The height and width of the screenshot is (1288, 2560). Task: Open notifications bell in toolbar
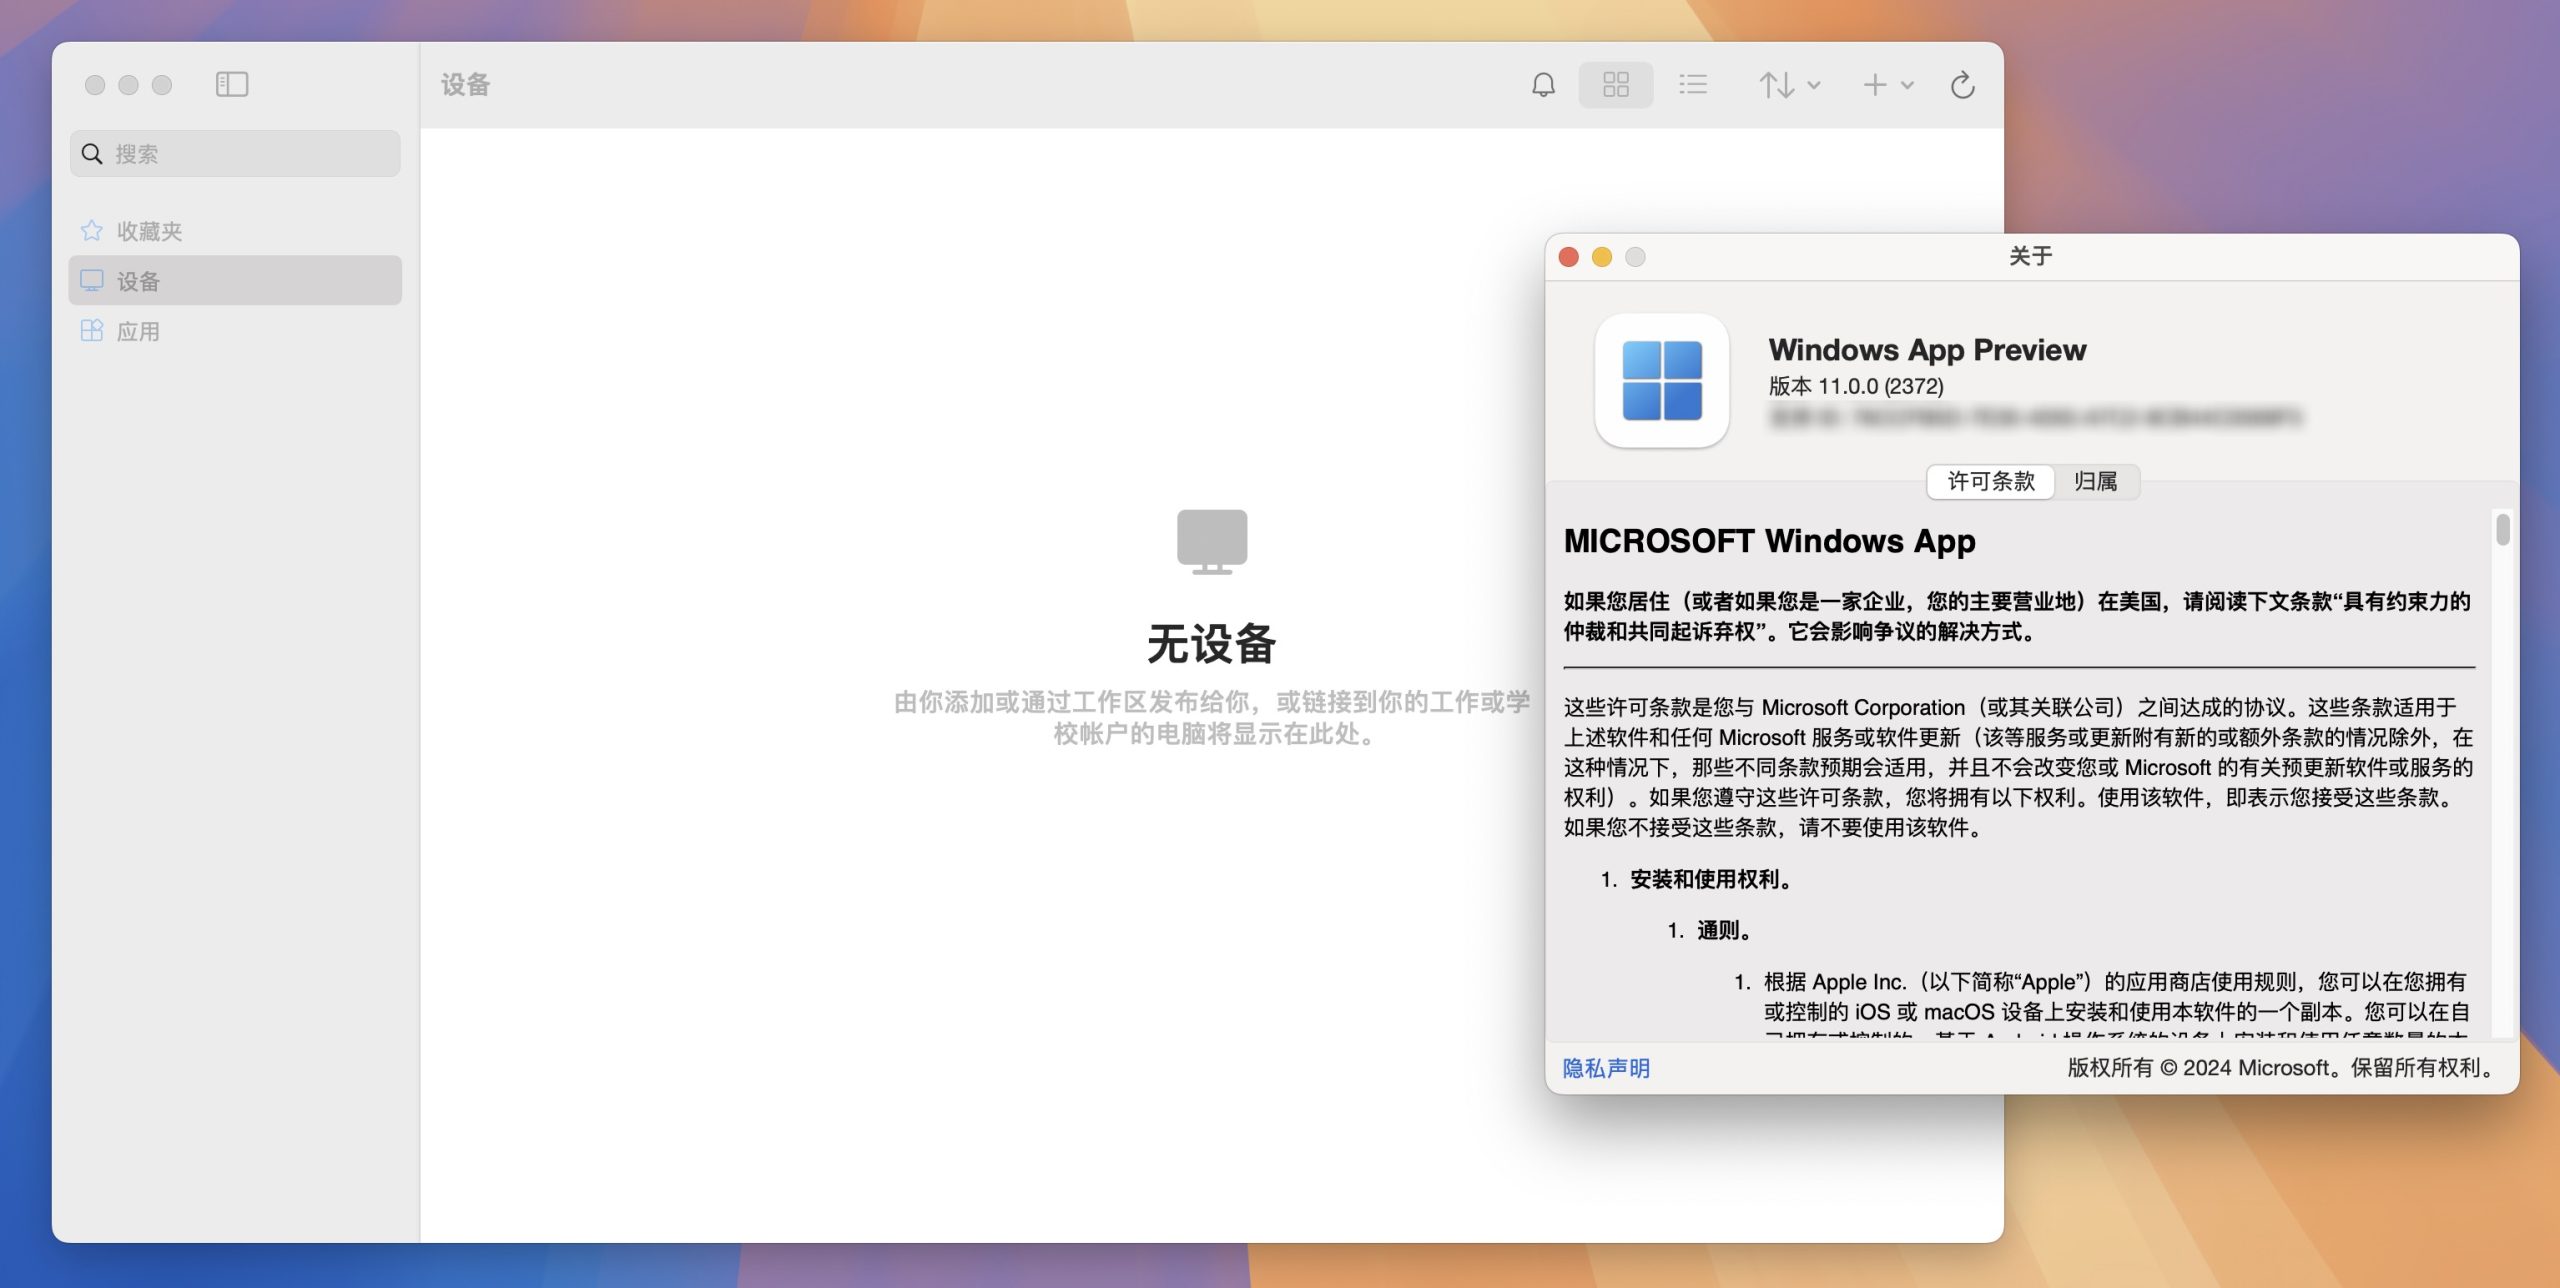click(1543, 85)
